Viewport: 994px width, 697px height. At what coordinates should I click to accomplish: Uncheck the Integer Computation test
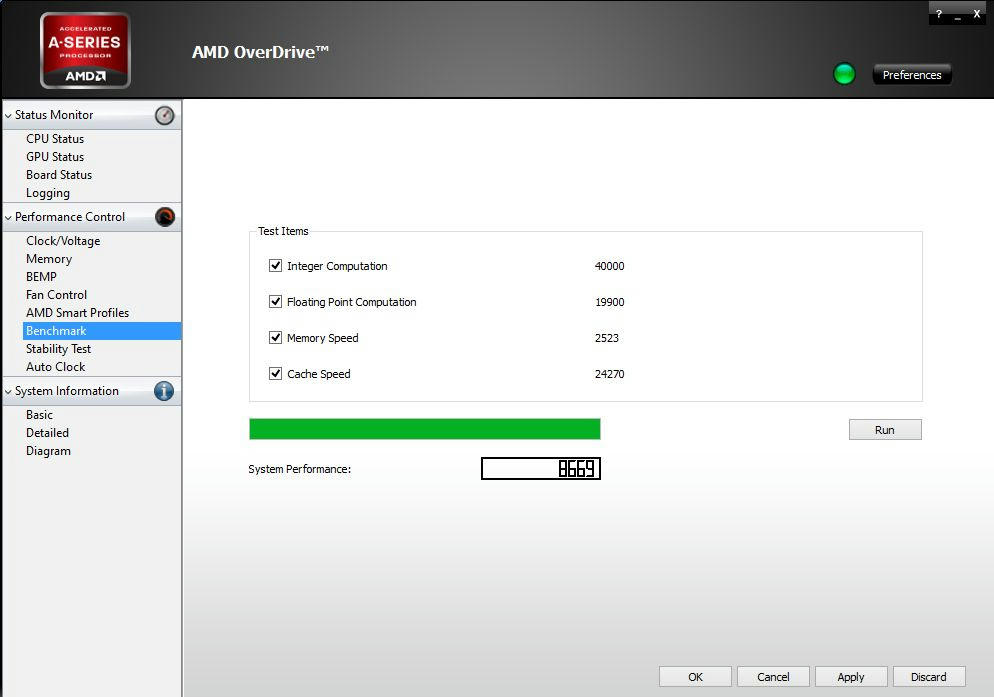[275, 266]
